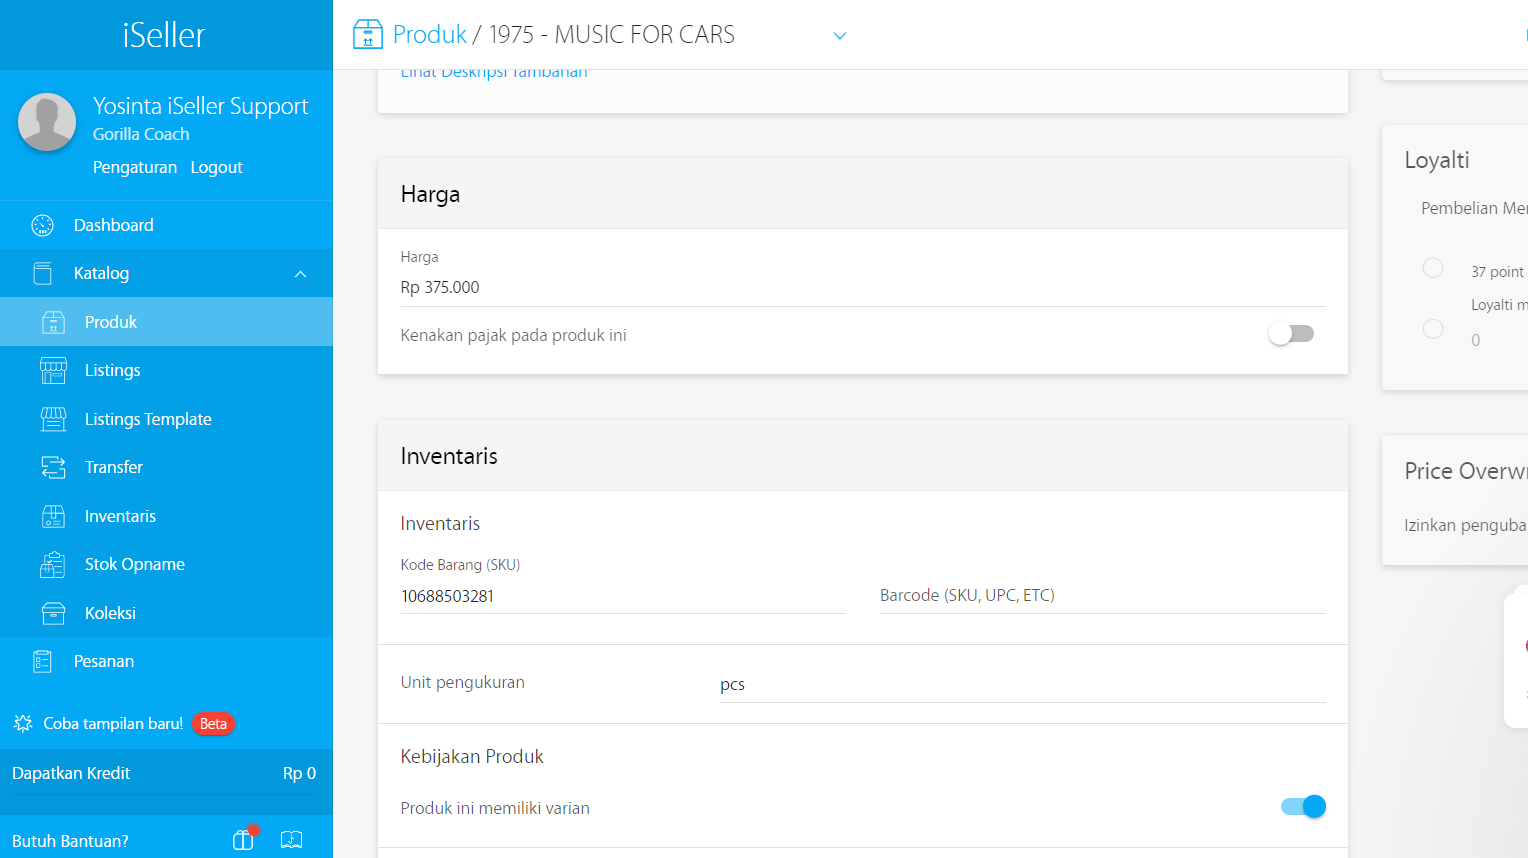Click the Koleksi archive box icon
This screenshot has height=858, width=1528.
tap(53, 613)
